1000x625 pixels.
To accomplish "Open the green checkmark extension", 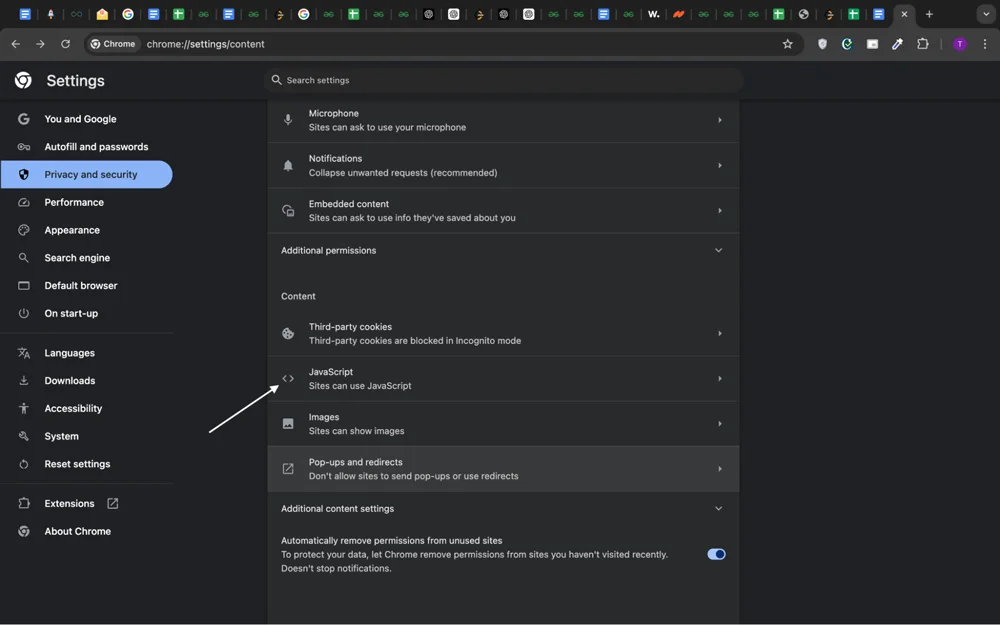I will 847,44.
